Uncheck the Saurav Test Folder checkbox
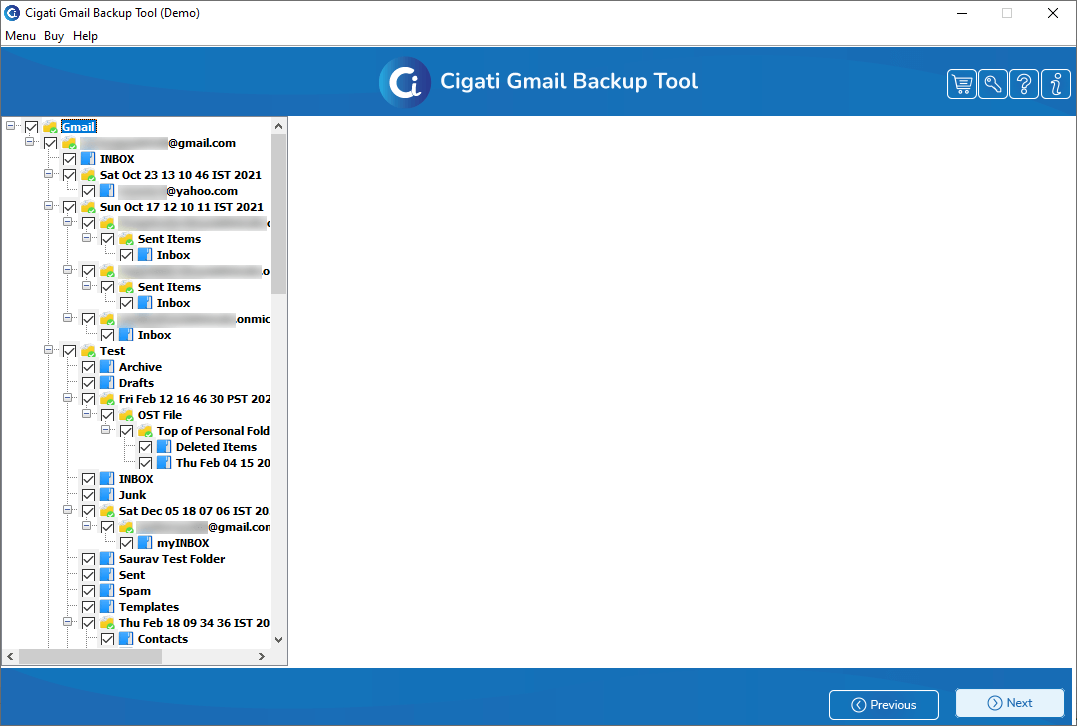1077x726 pixels. (x=89, y=559)
